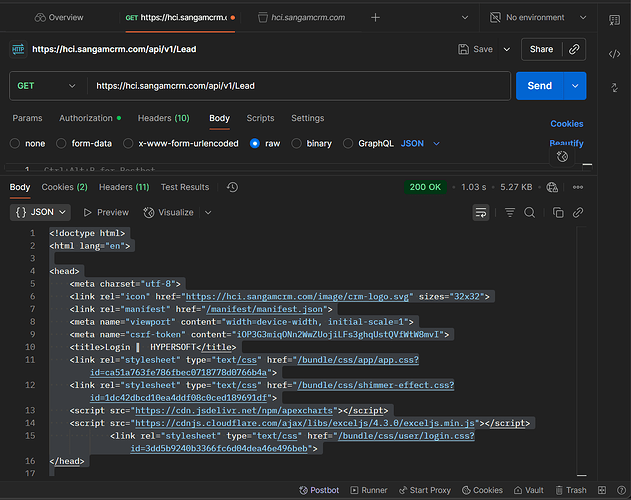The height and width of the screenshot is (500, 631).
Task: Open search in the response body
Action: click(x=530, y=212)
